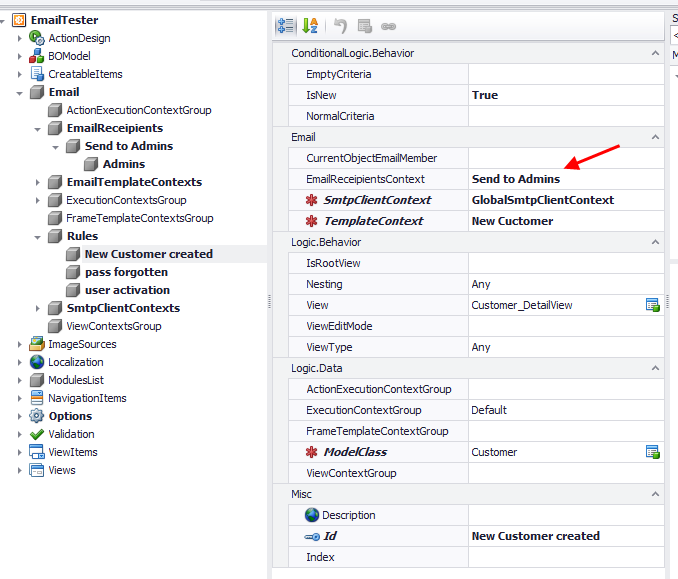This screenshot has height=579, width=678.
Task: Click the BOModel colored blocks icon
Action: point(37,56)
